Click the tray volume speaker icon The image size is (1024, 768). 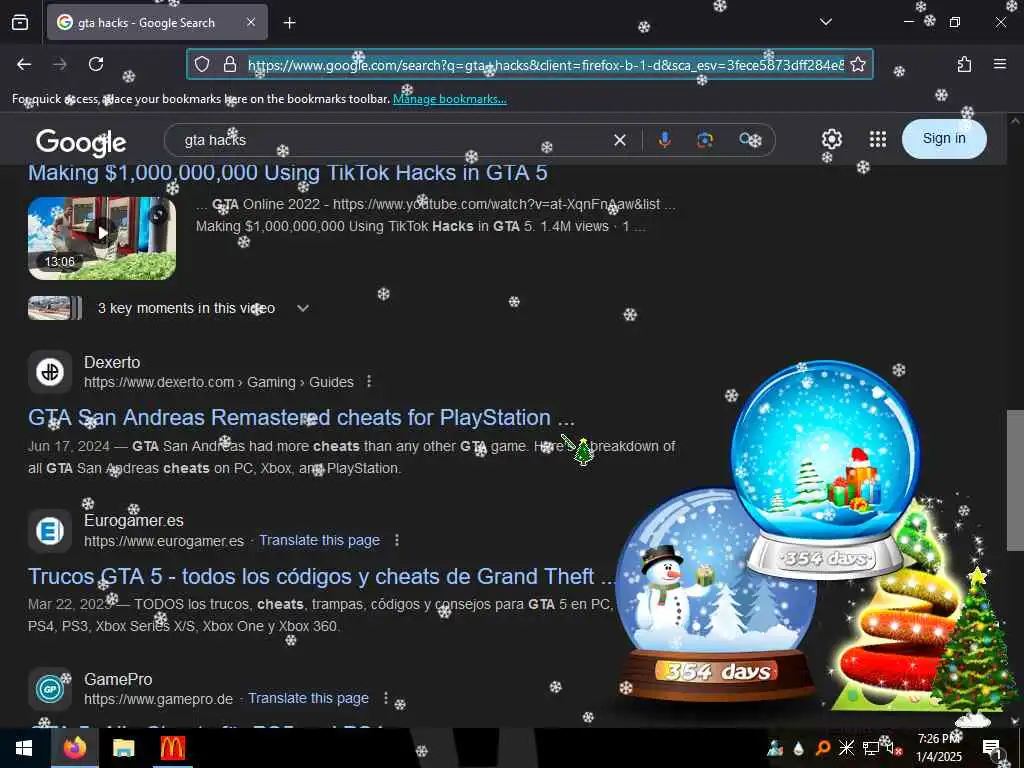tap(893, 748)
